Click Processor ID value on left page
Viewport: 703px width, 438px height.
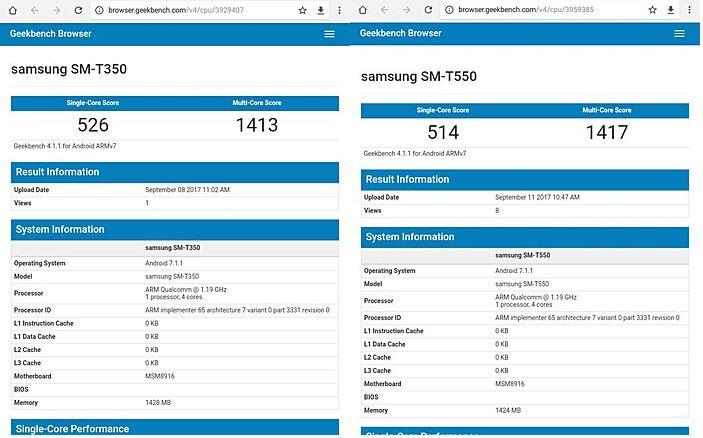coord(237,310)
